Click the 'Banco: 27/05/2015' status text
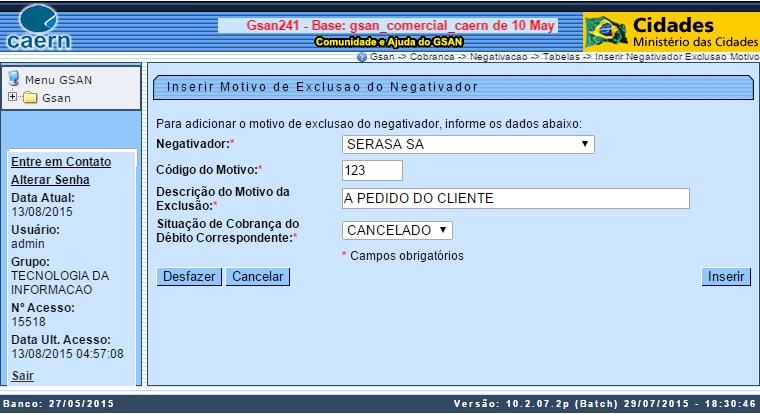This screenshot has height=414, width=760. 59,404
